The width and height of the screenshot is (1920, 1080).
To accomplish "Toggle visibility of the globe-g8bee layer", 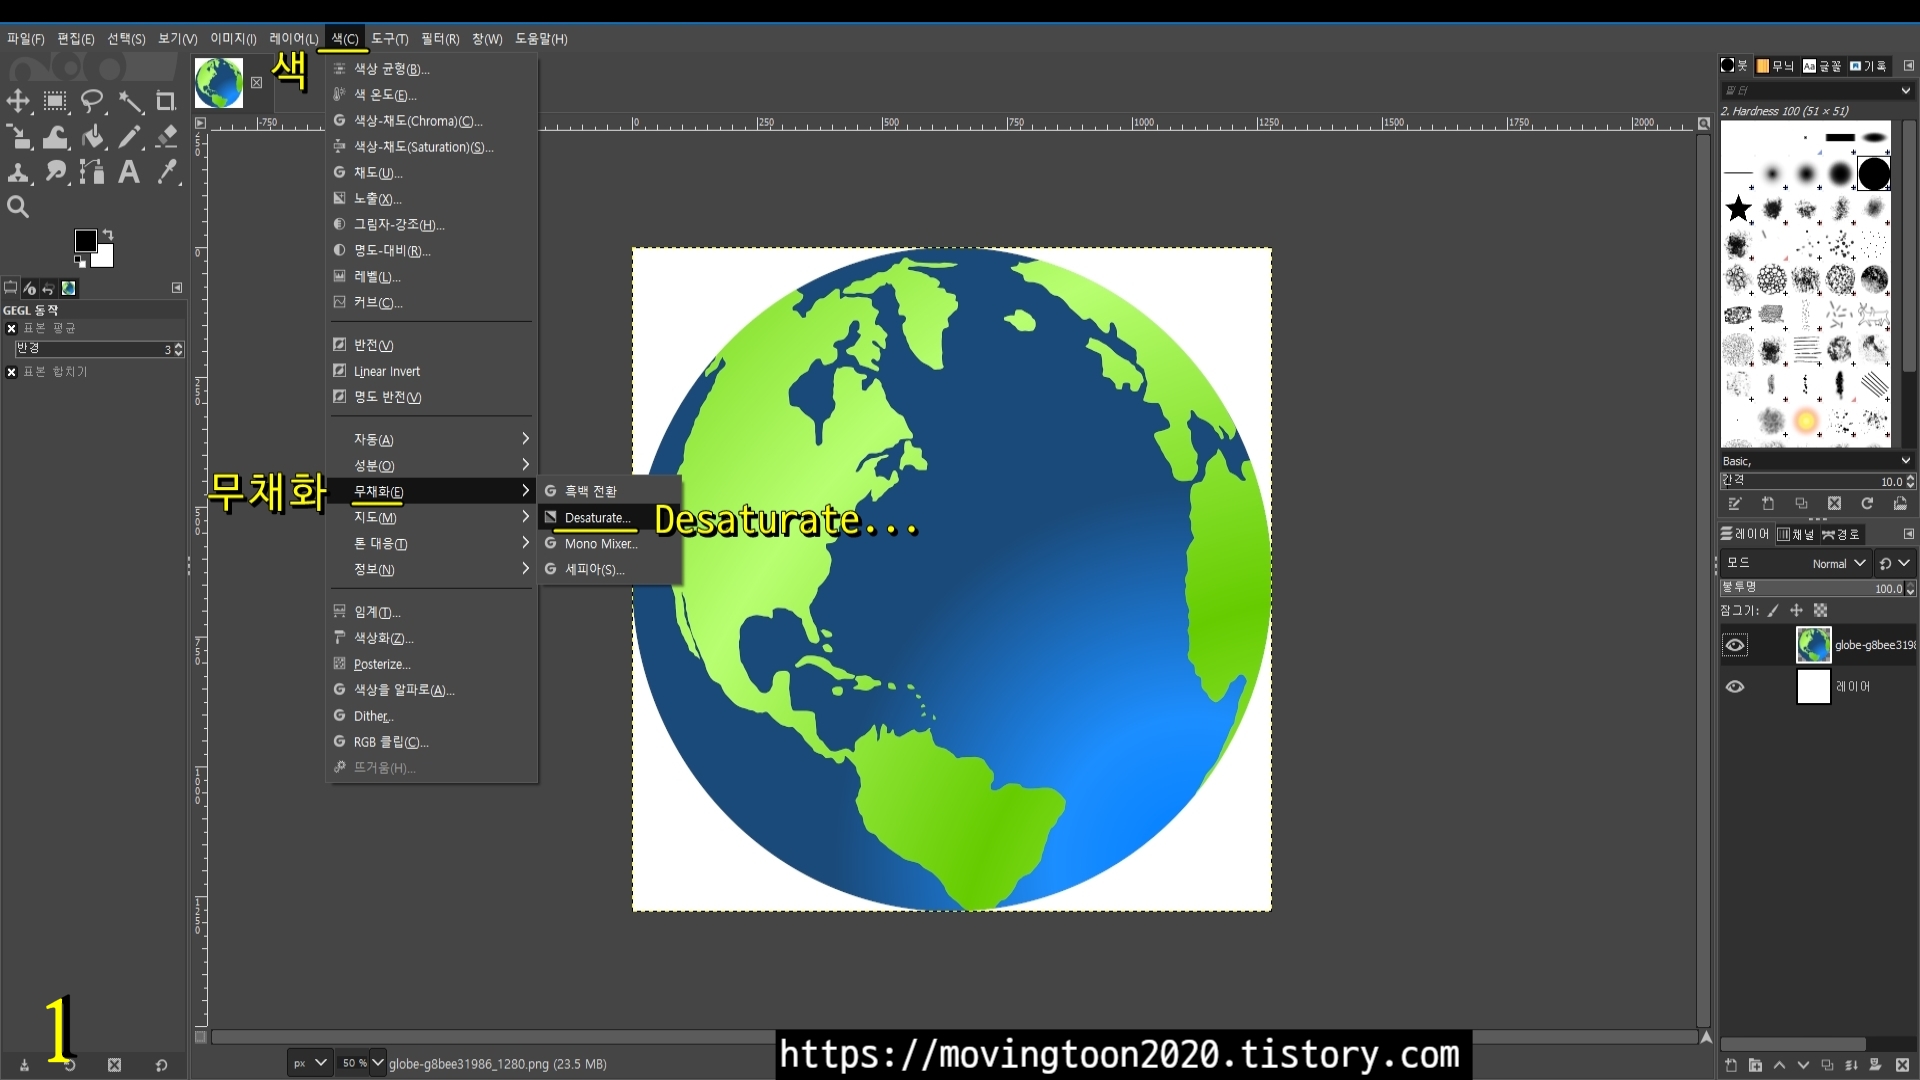I will click(x=1735, y=645).
